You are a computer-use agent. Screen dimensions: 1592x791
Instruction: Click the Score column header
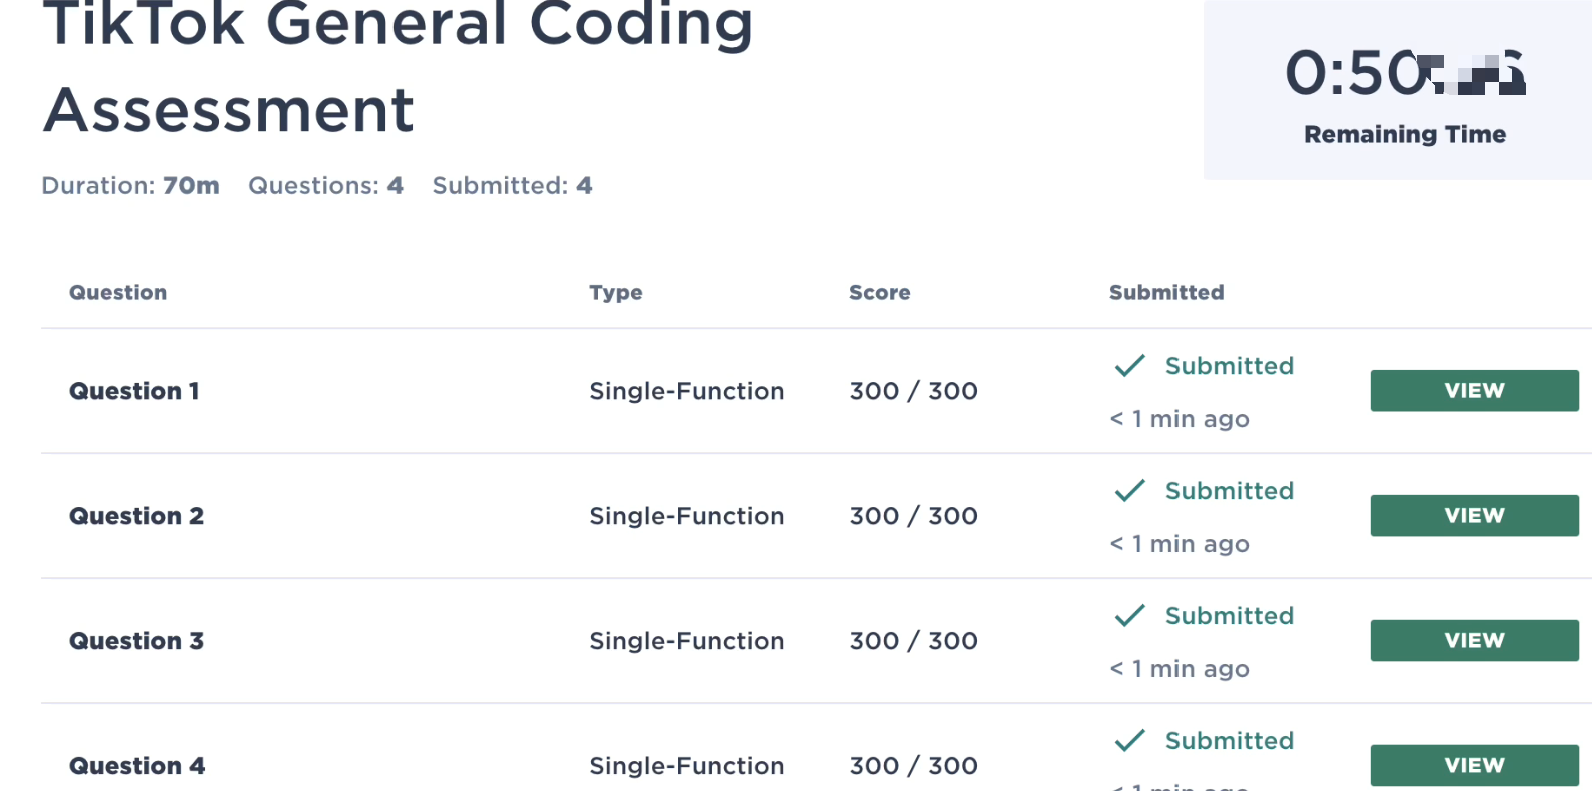(x=879, y=293)
